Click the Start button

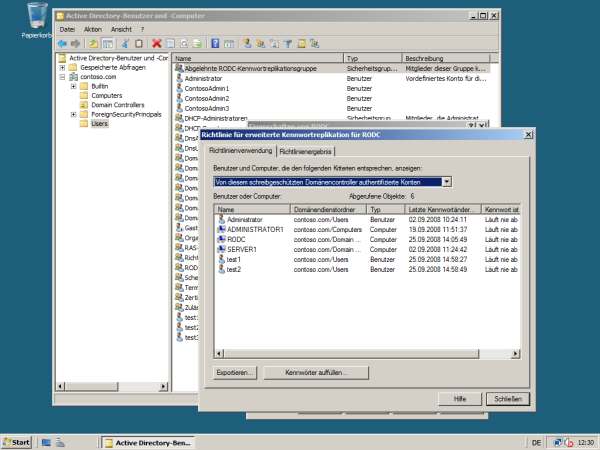[16, 442]
